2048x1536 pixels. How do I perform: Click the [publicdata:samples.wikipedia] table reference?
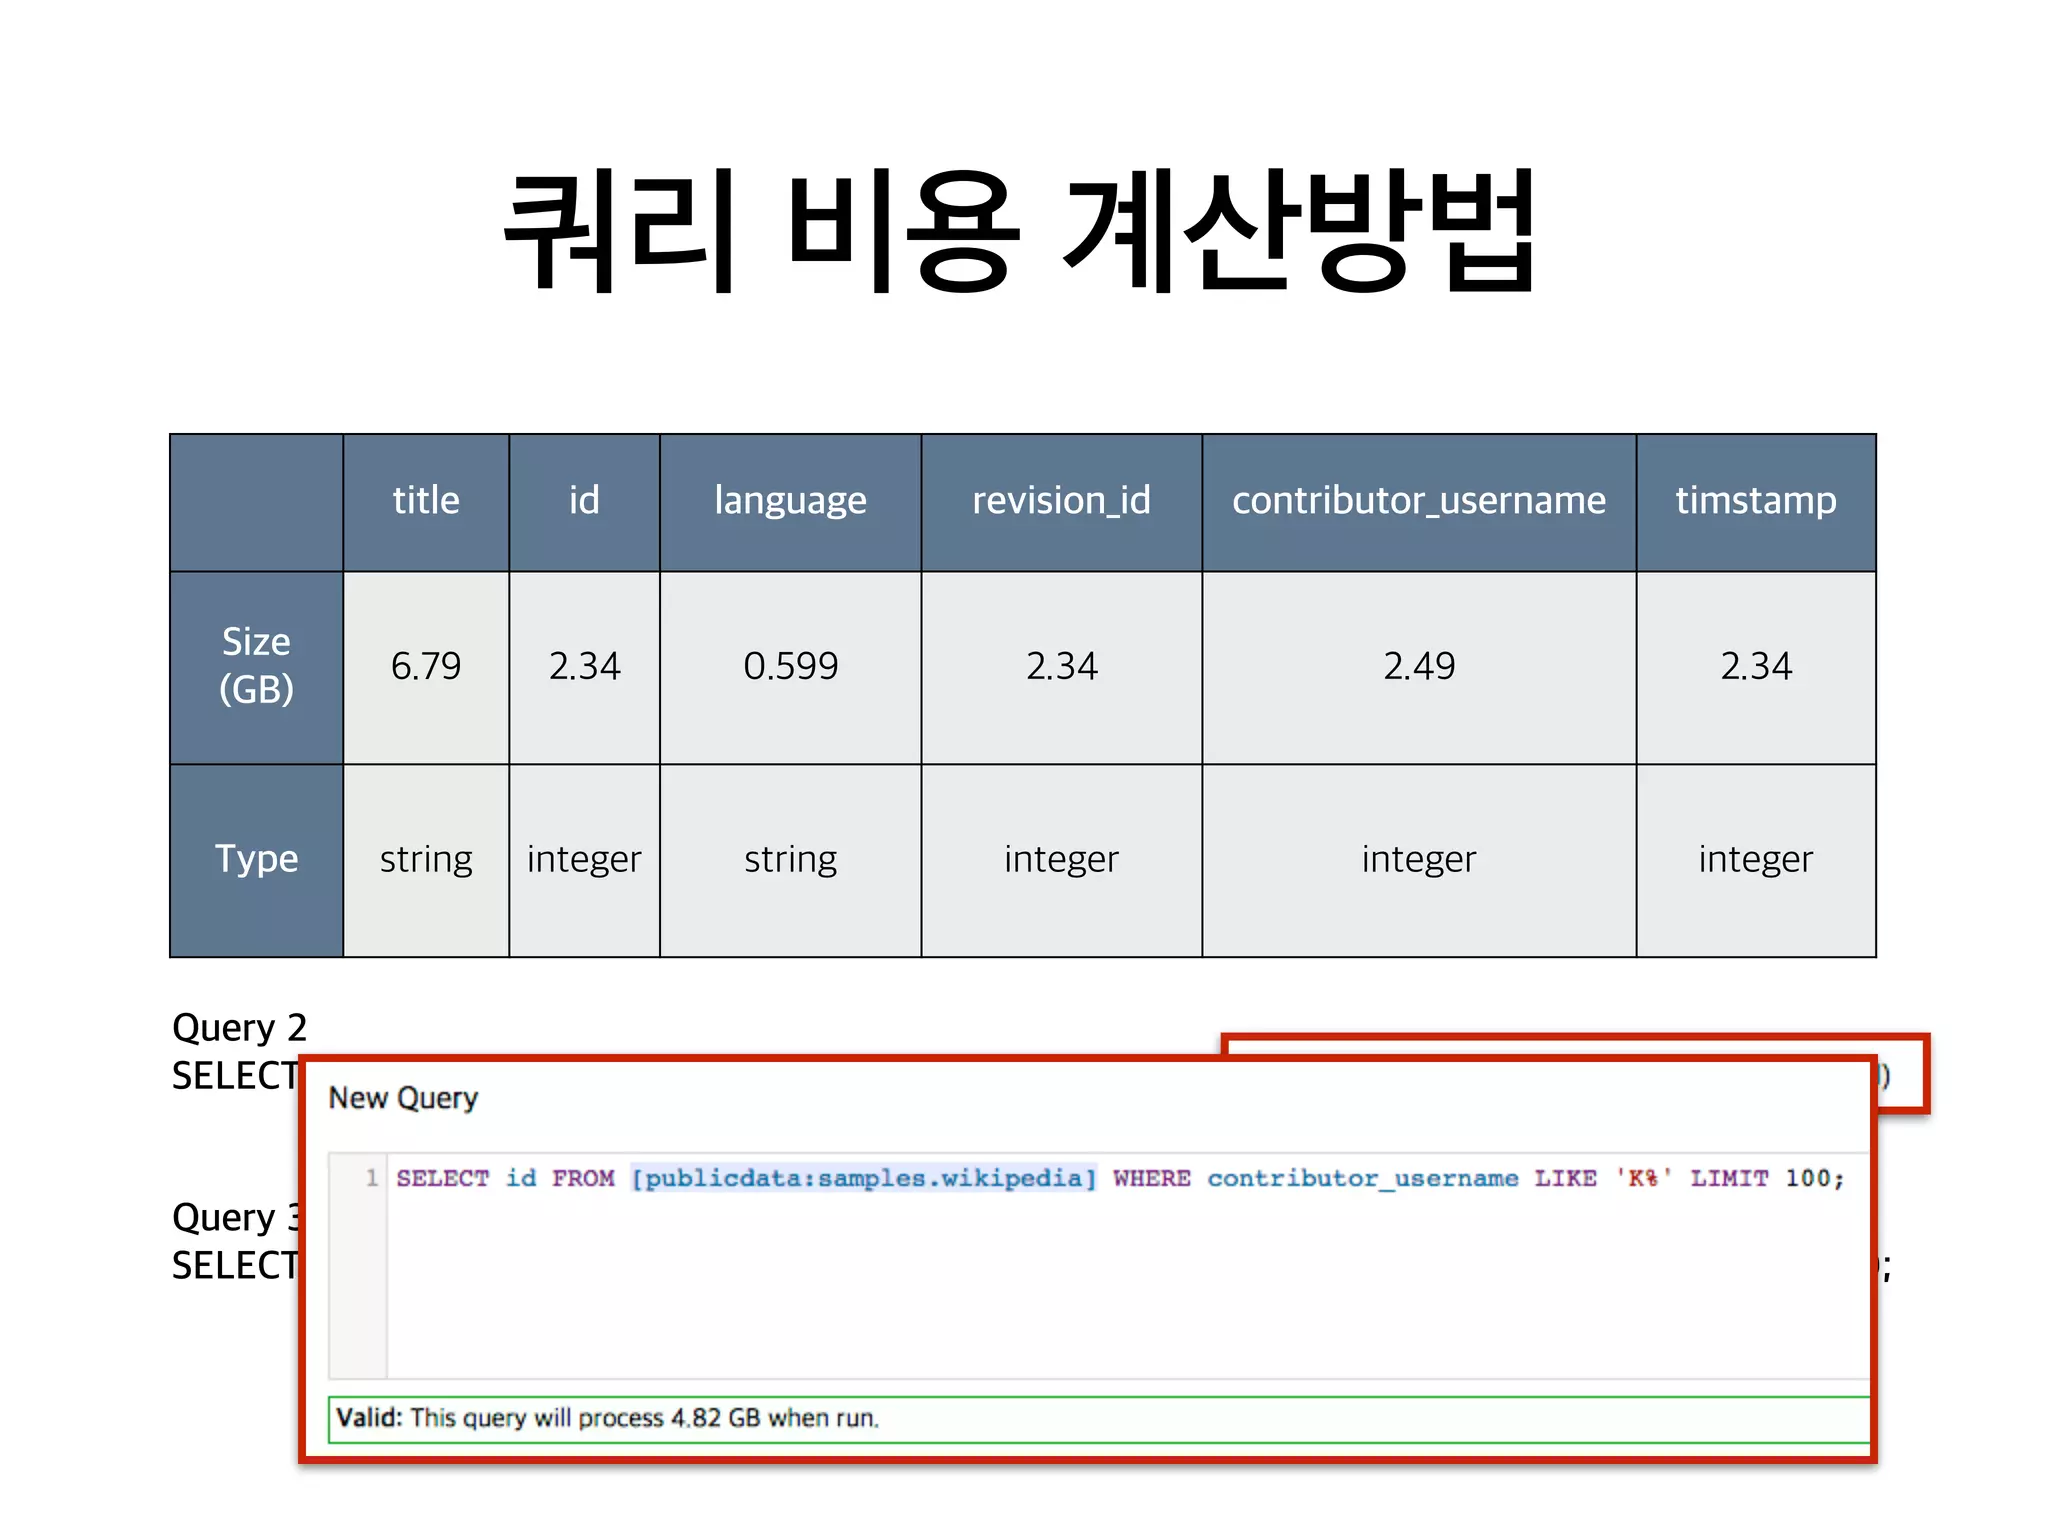tap(864, 1178)
